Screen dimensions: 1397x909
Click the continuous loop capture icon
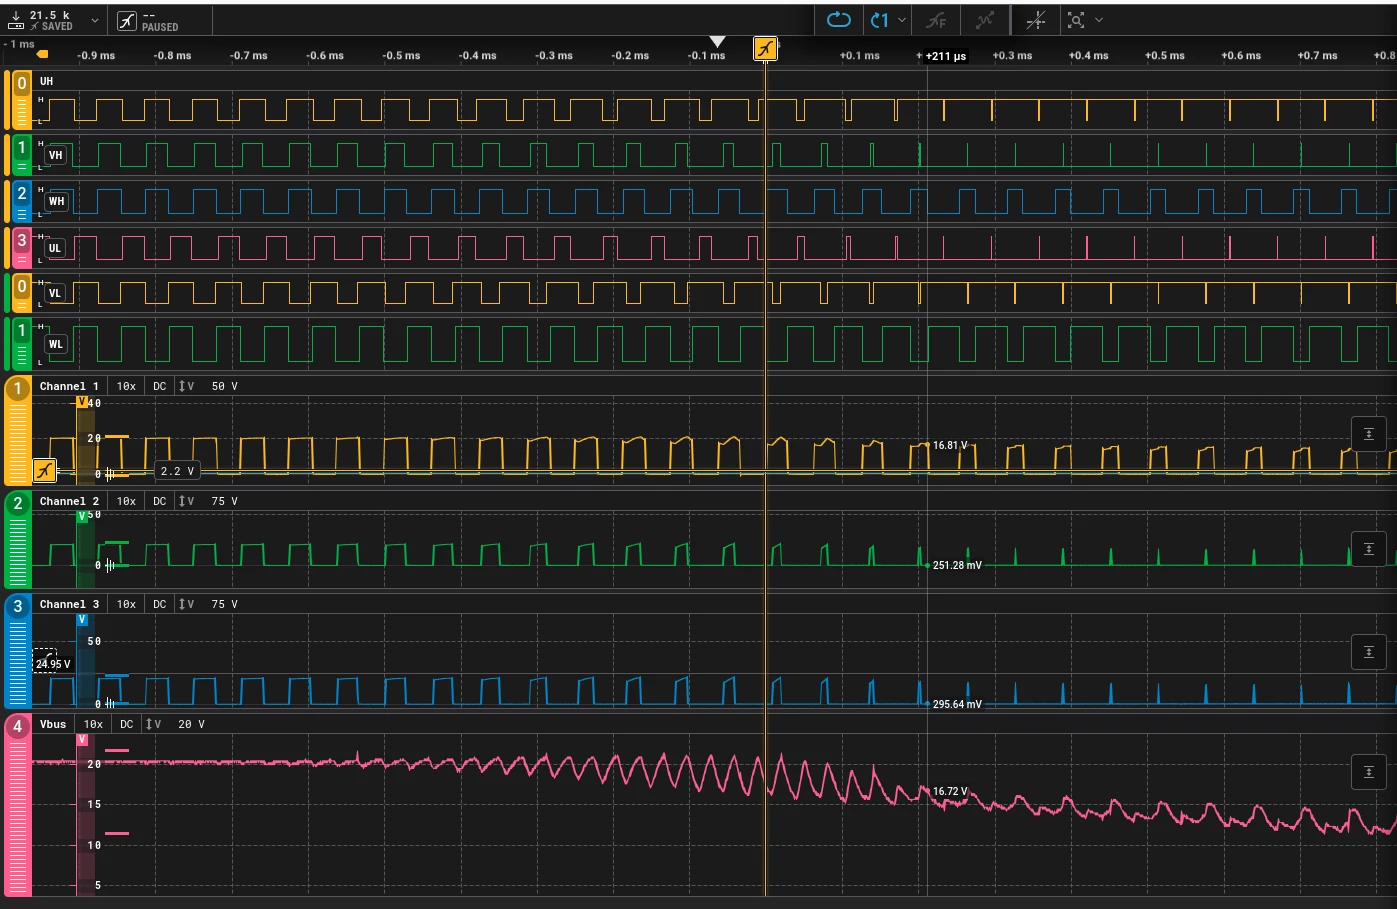pos(838,20)
